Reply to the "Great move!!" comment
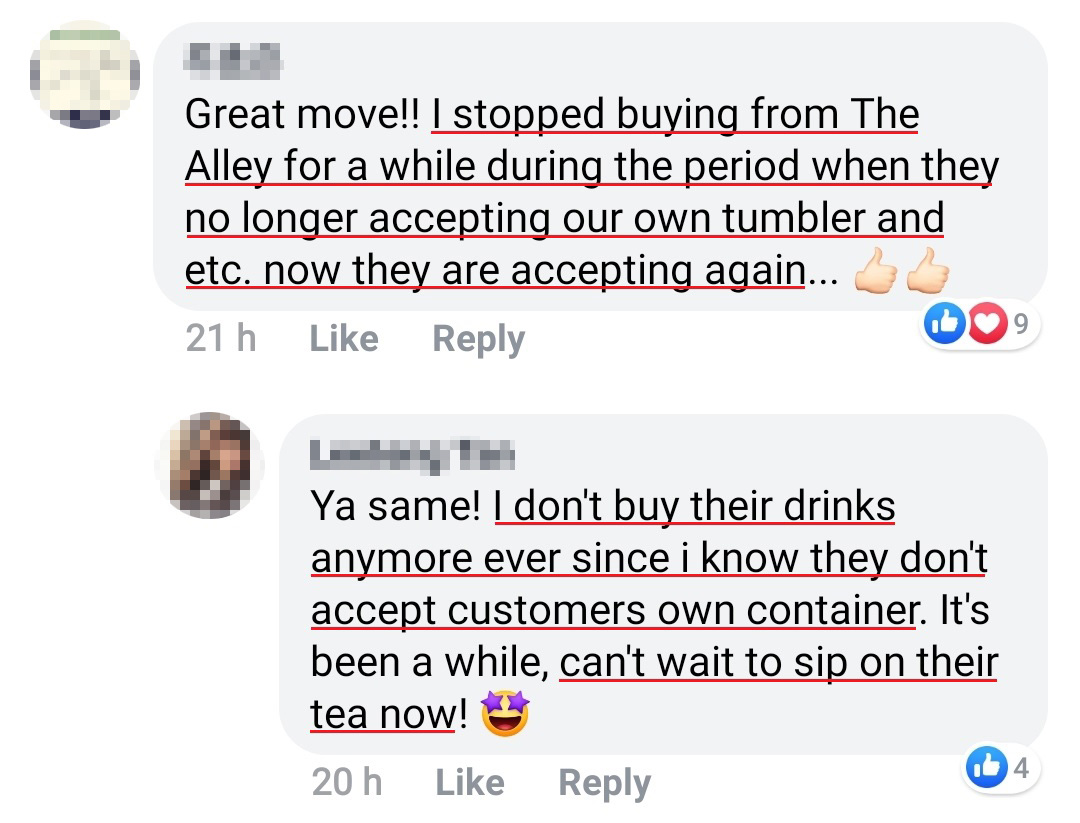 478,339
